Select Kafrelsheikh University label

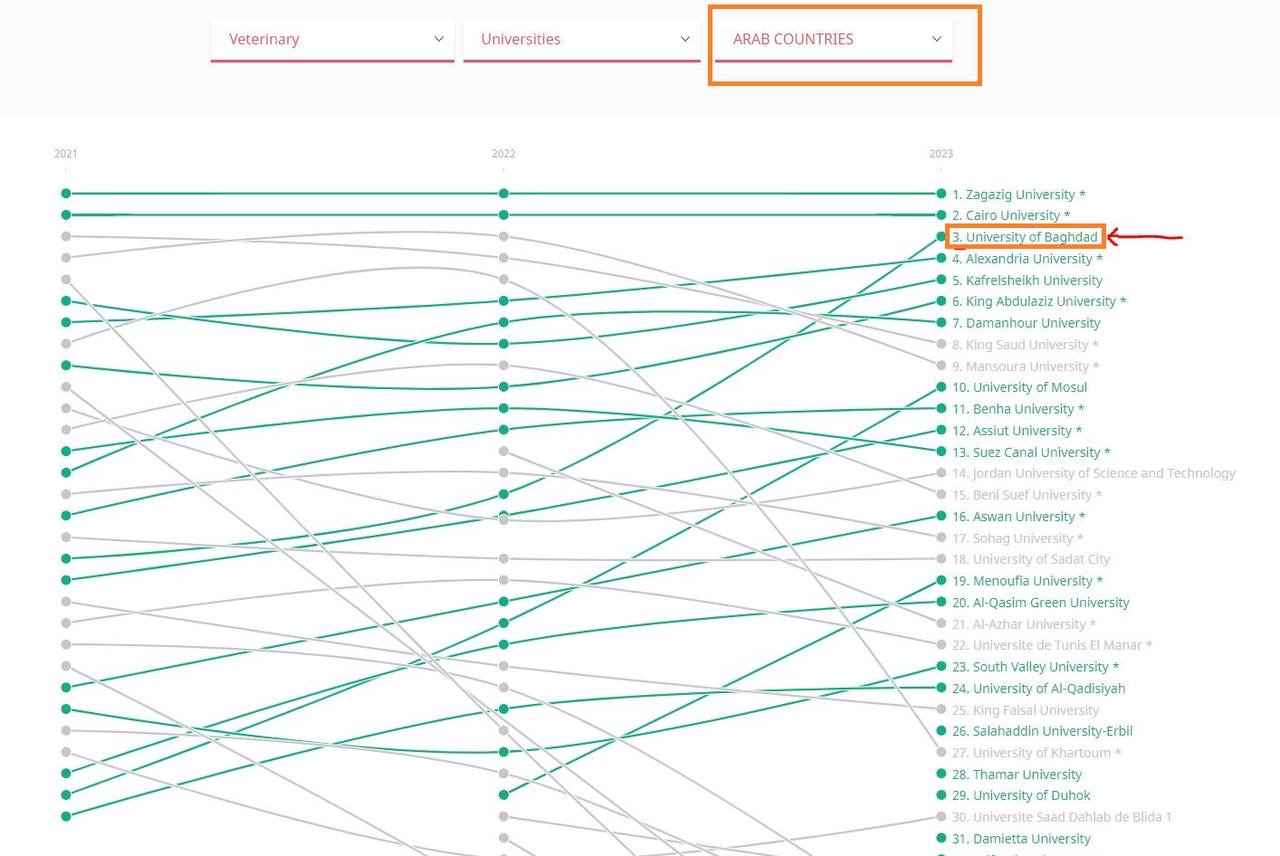[1027, 280]
